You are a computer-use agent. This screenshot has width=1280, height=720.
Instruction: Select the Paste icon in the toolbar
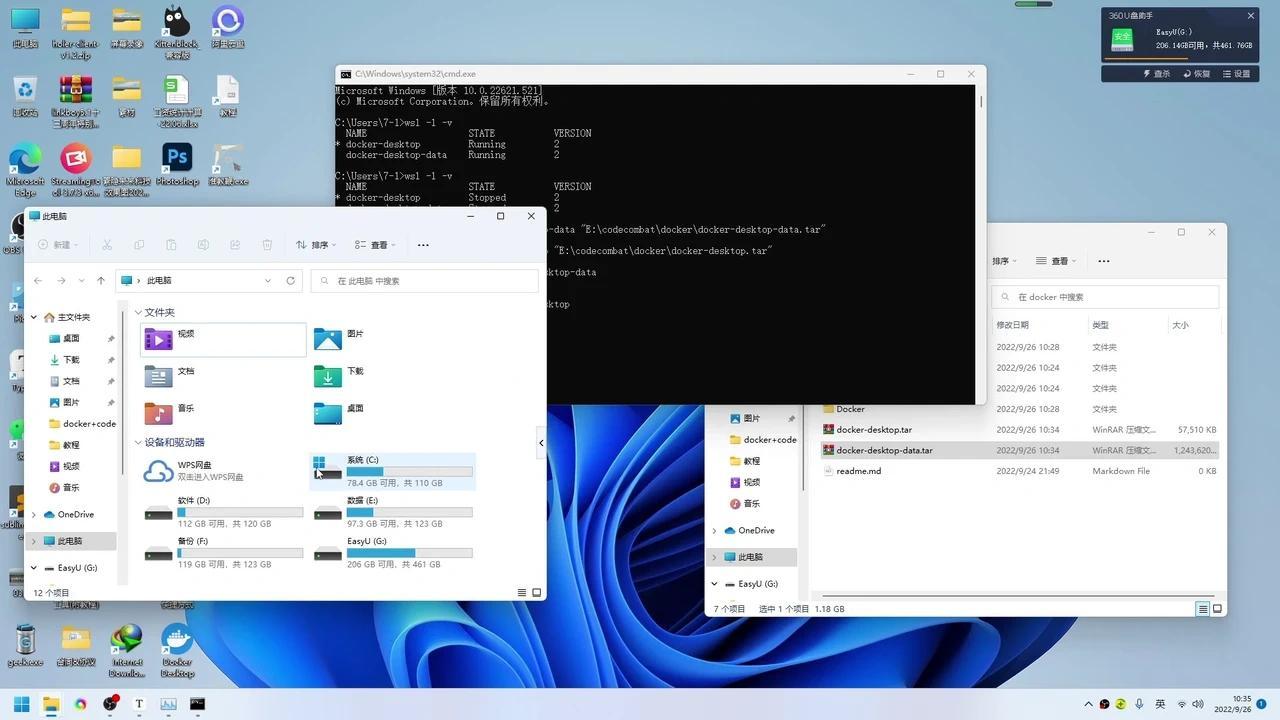[x=171, y=244]
